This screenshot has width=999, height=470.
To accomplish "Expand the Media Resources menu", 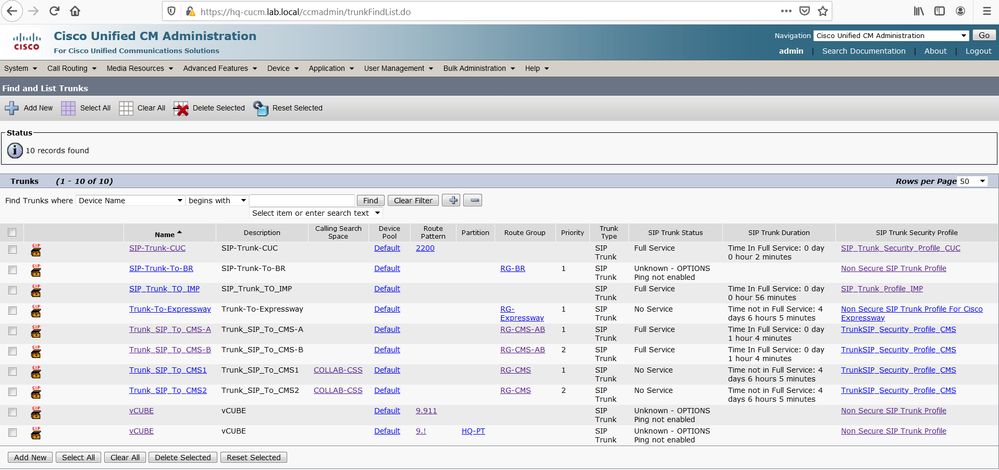I will [x=140, y=68].
